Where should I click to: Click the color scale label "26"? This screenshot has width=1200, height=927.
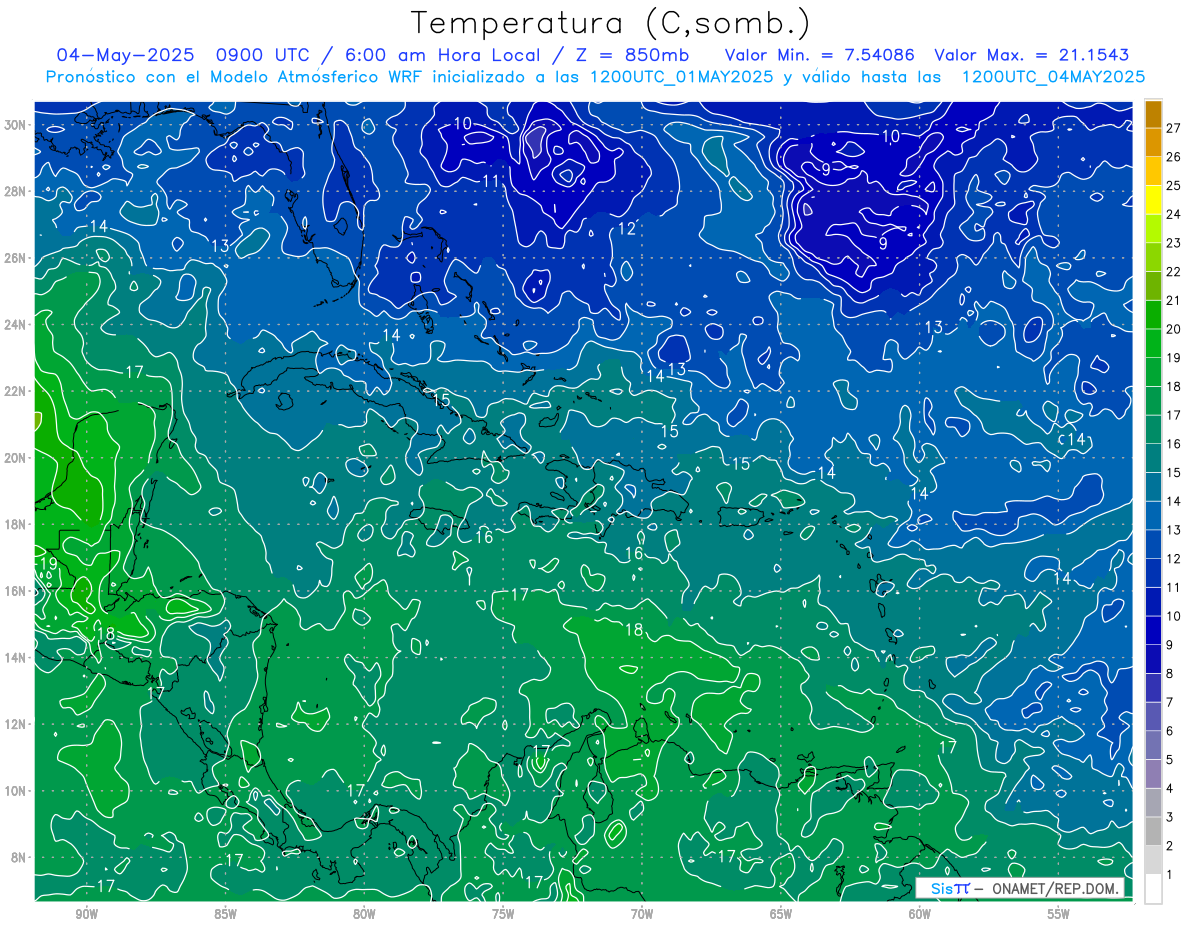[1174, 156]
